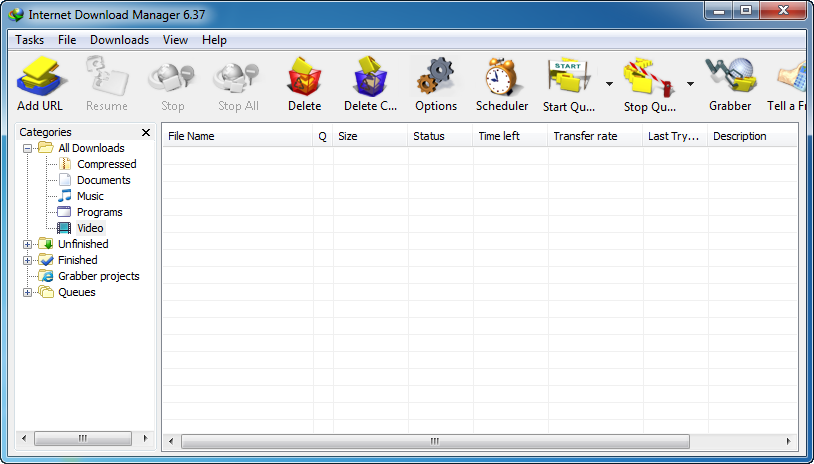Click the Categories panel scroll right arrow
The height and width of the screenshot is (464, 814).
[x=145, y=439]
